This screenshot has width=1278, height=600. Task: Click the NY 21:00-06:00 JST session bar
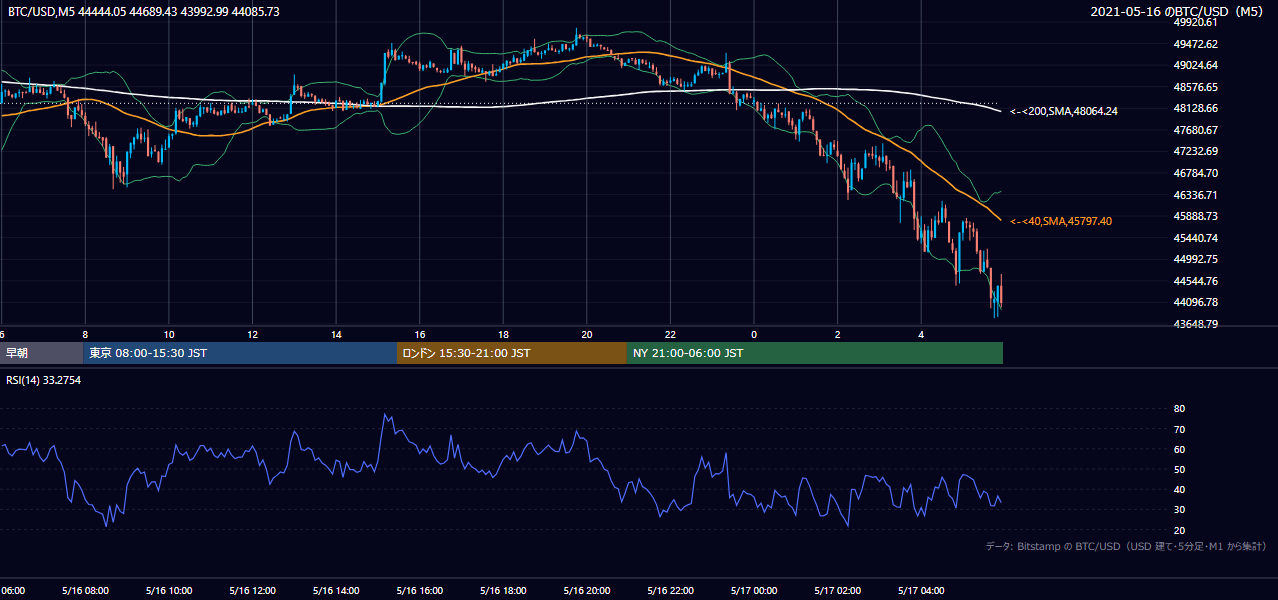pos(815,353)
